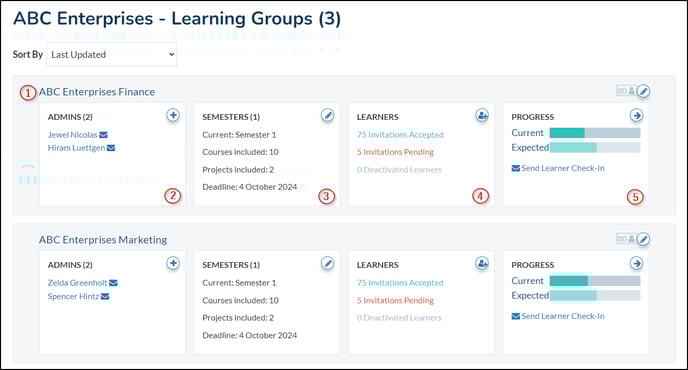This screenshot has width=688, height=370.
Task: Edit the ABC Enterprises Marketing group name
Action: tap(643, 239)
